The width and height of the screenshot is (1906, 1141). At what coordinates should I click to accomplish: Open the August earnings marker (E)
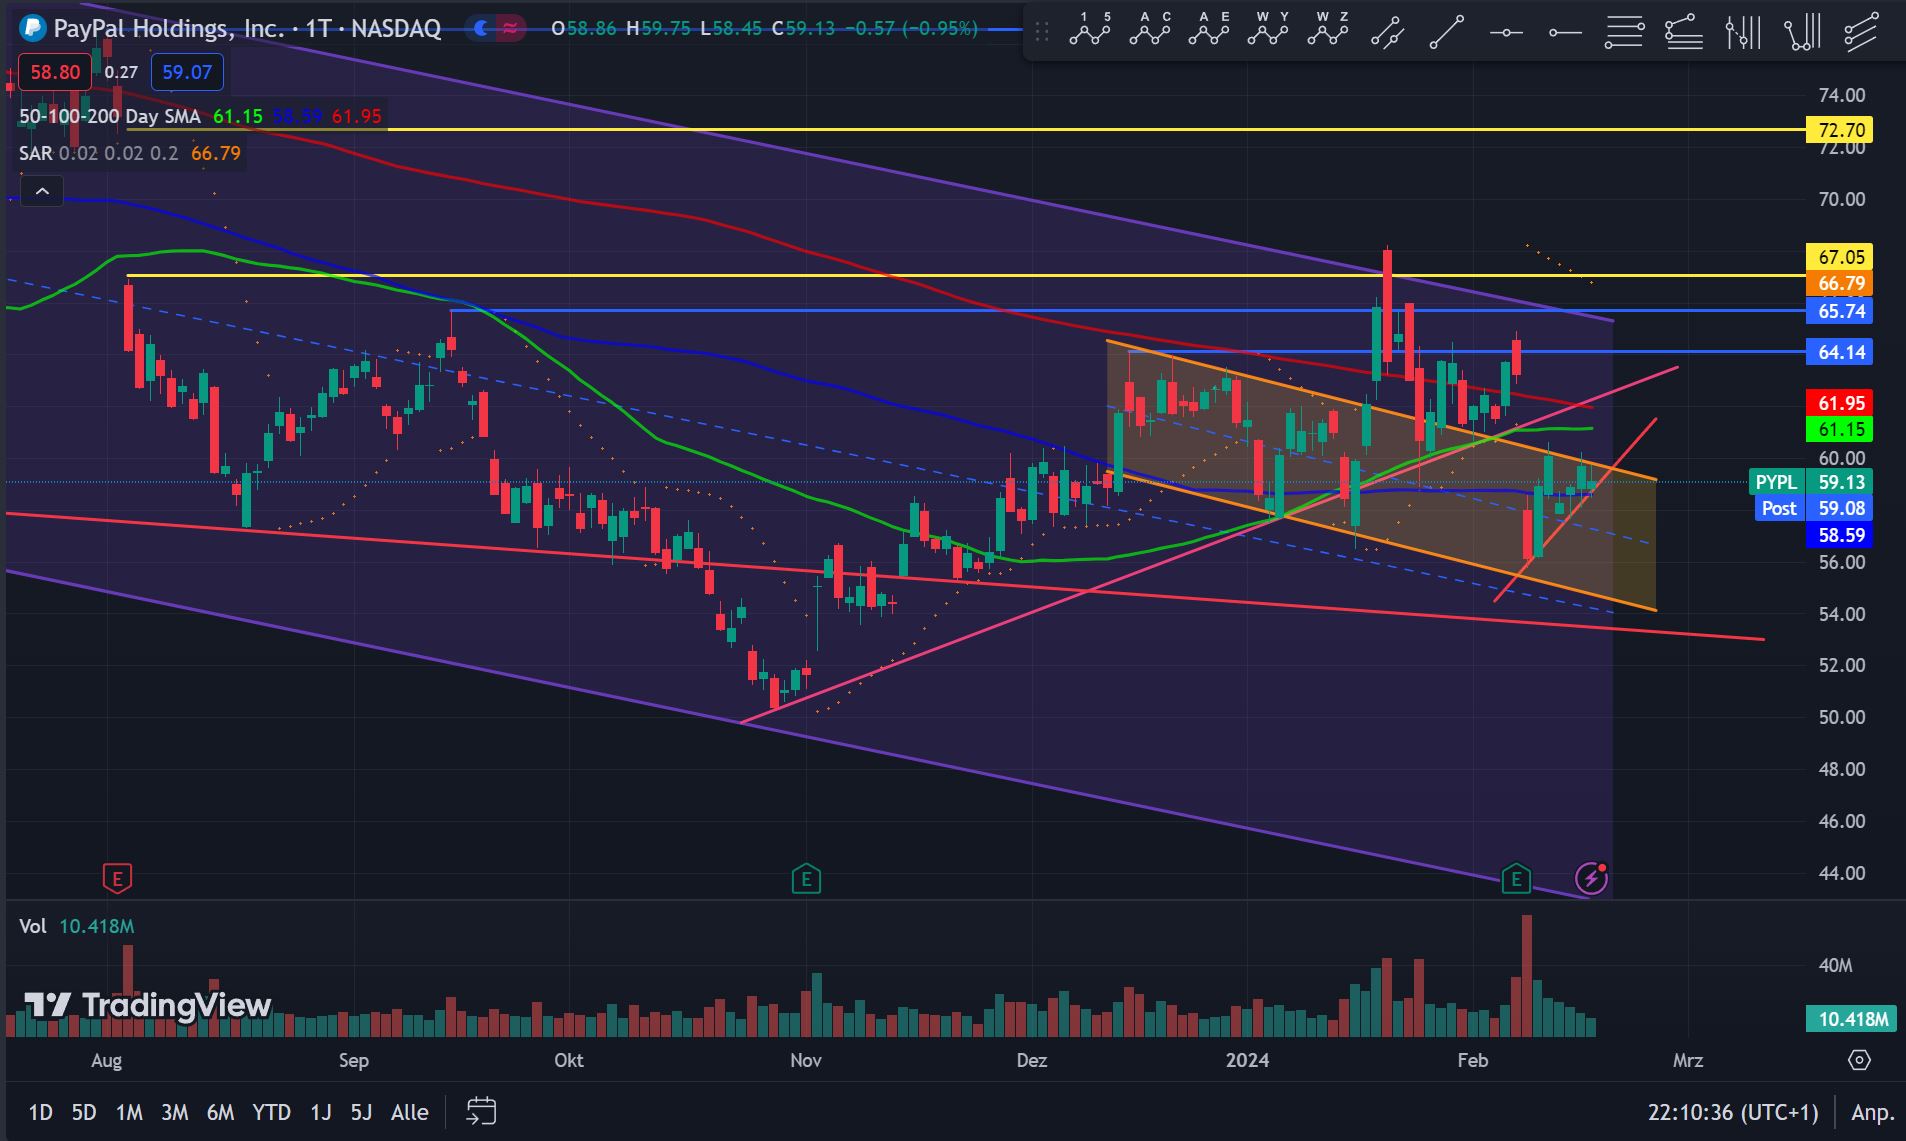(117, 879)
